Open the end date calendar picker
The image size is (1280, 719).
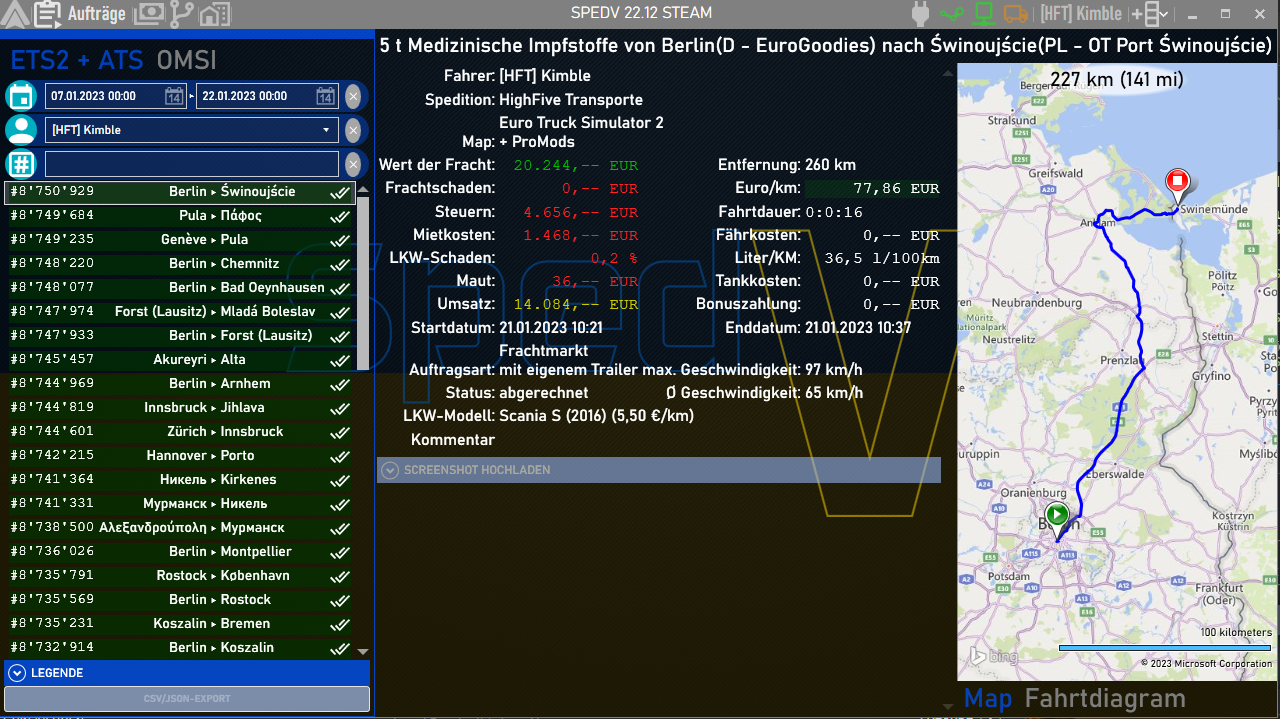coord(325,96)
